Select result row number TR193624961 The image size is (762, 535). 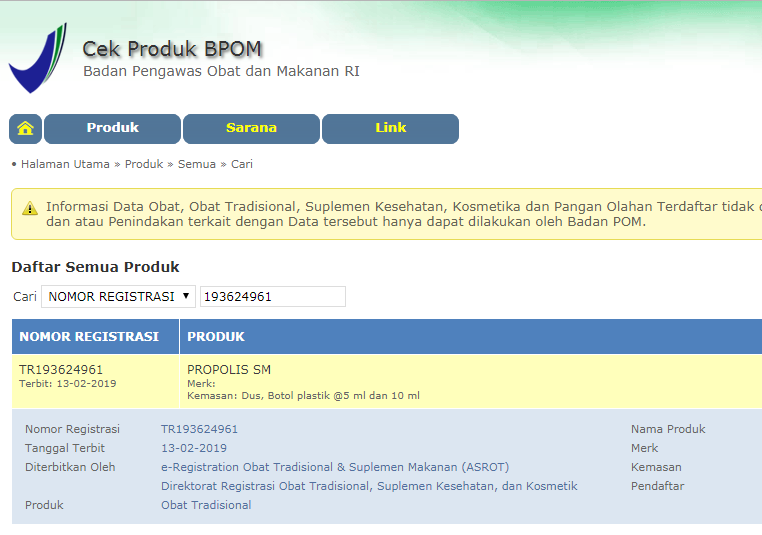point(61,370)
